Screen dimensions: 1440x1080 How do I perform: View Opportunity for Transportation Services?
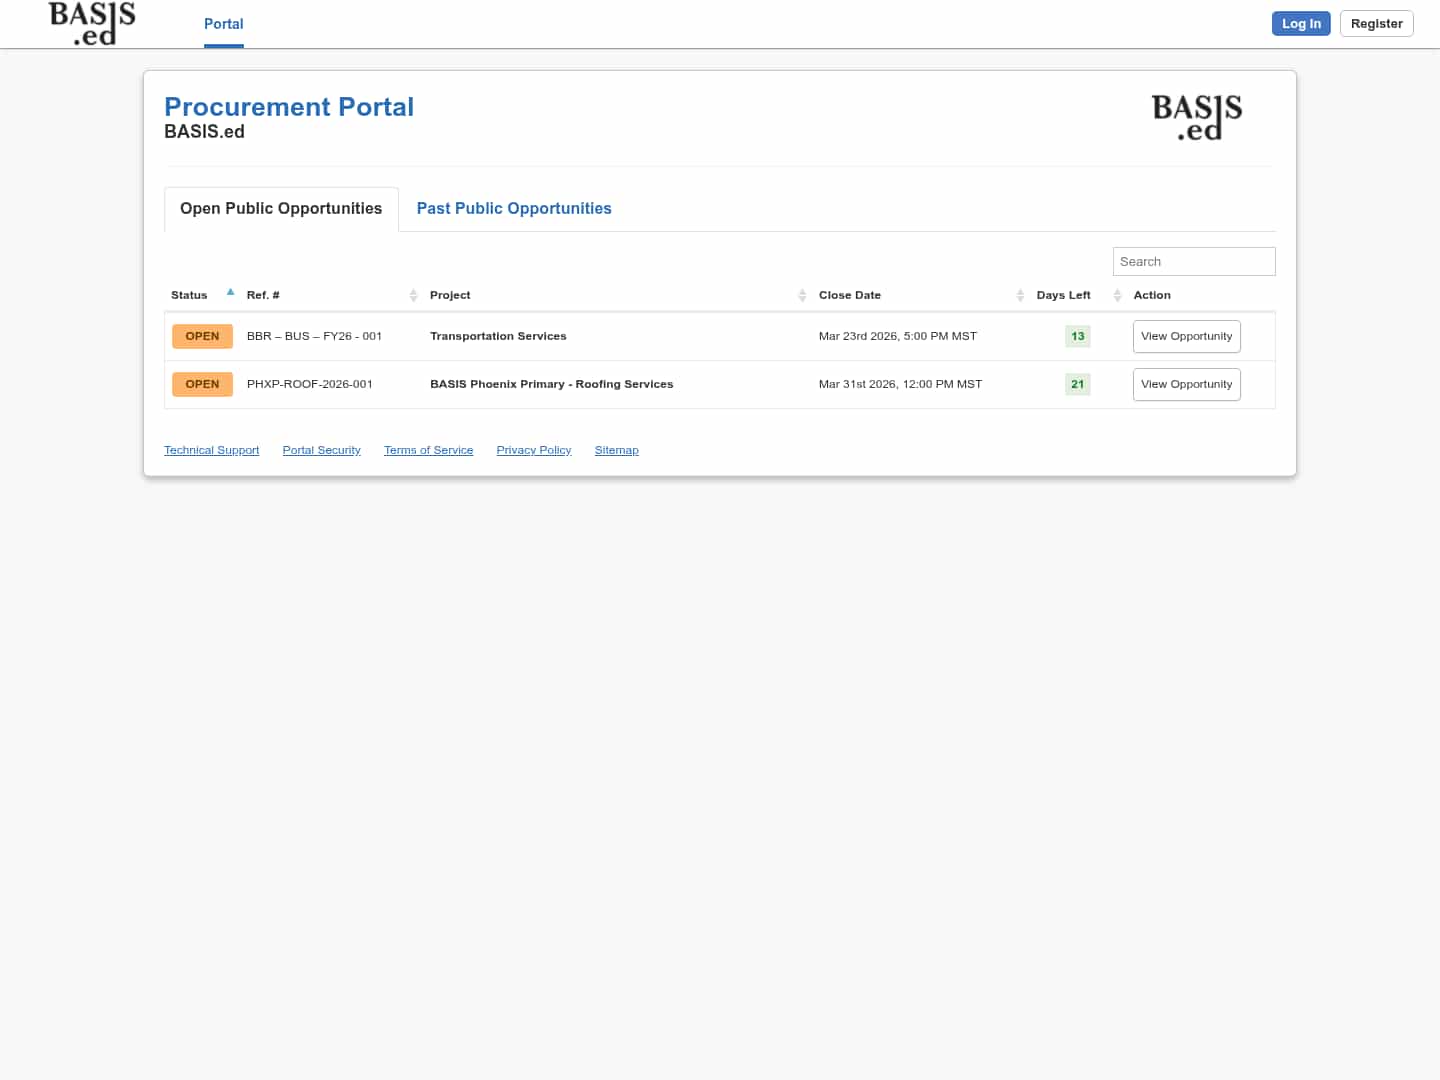[x=1186, y=336]
